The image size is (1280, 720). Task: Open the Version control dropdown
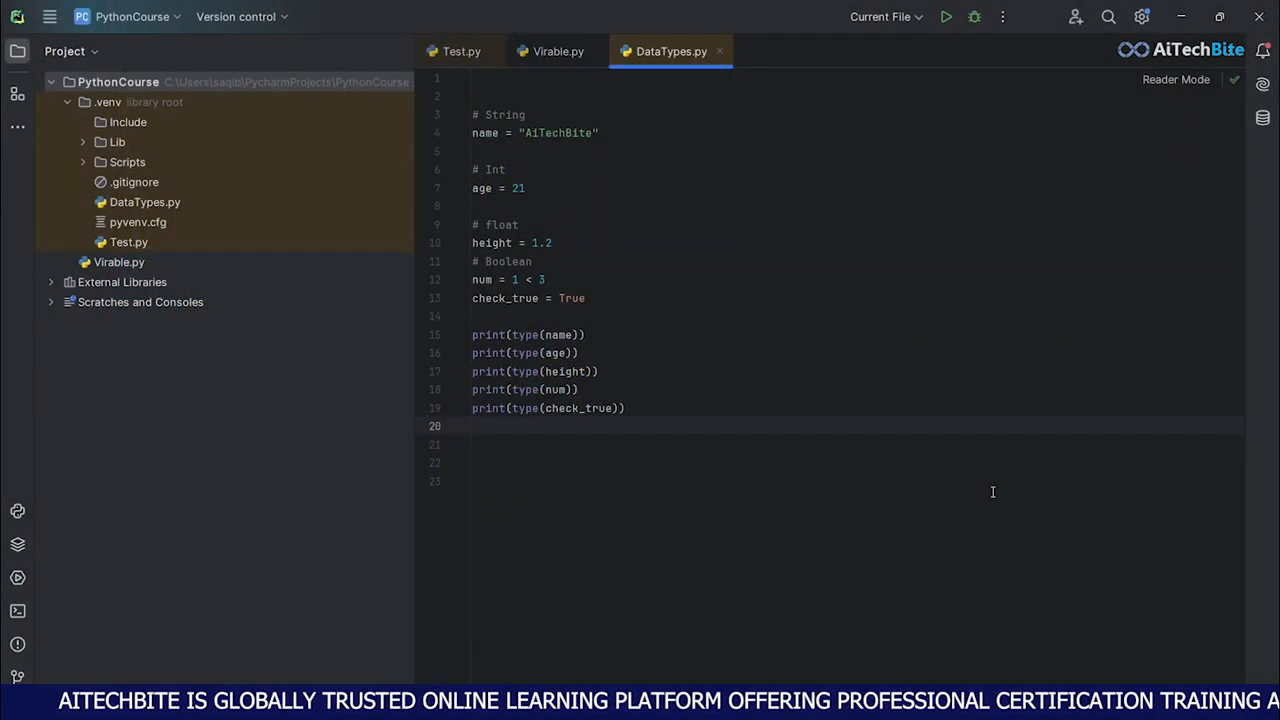tap(242, 17)
